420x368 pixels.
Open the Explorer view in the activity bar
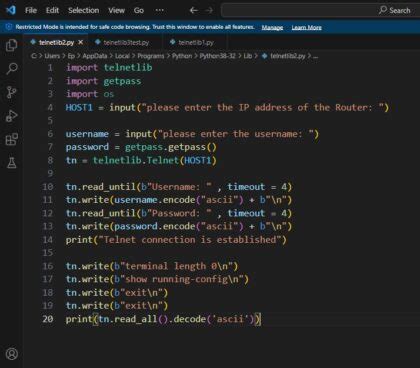click(12, 45)
